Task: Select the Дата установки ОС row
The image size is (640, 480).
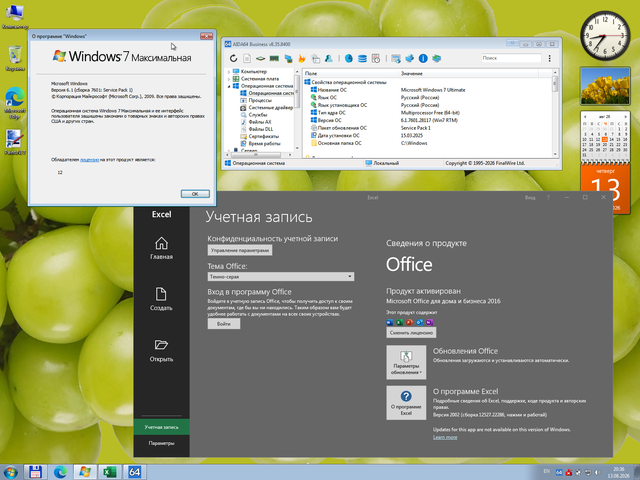Action: [x=428, y=135]
